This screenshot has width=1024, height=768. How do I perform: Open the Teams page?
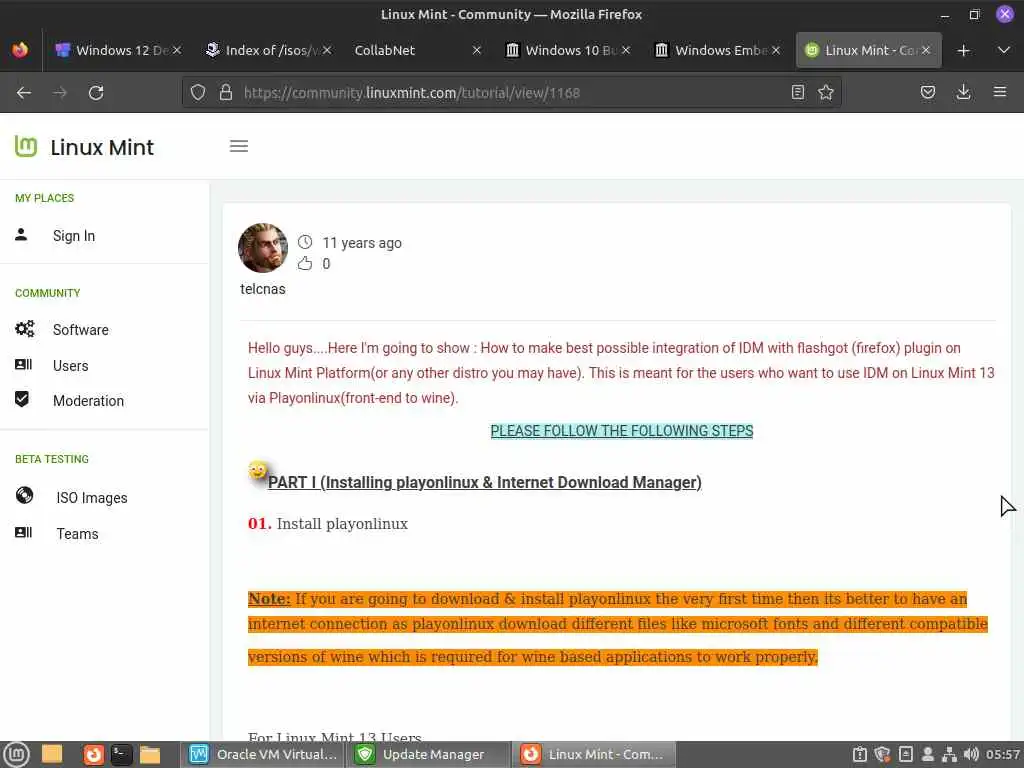coord(77,534)
